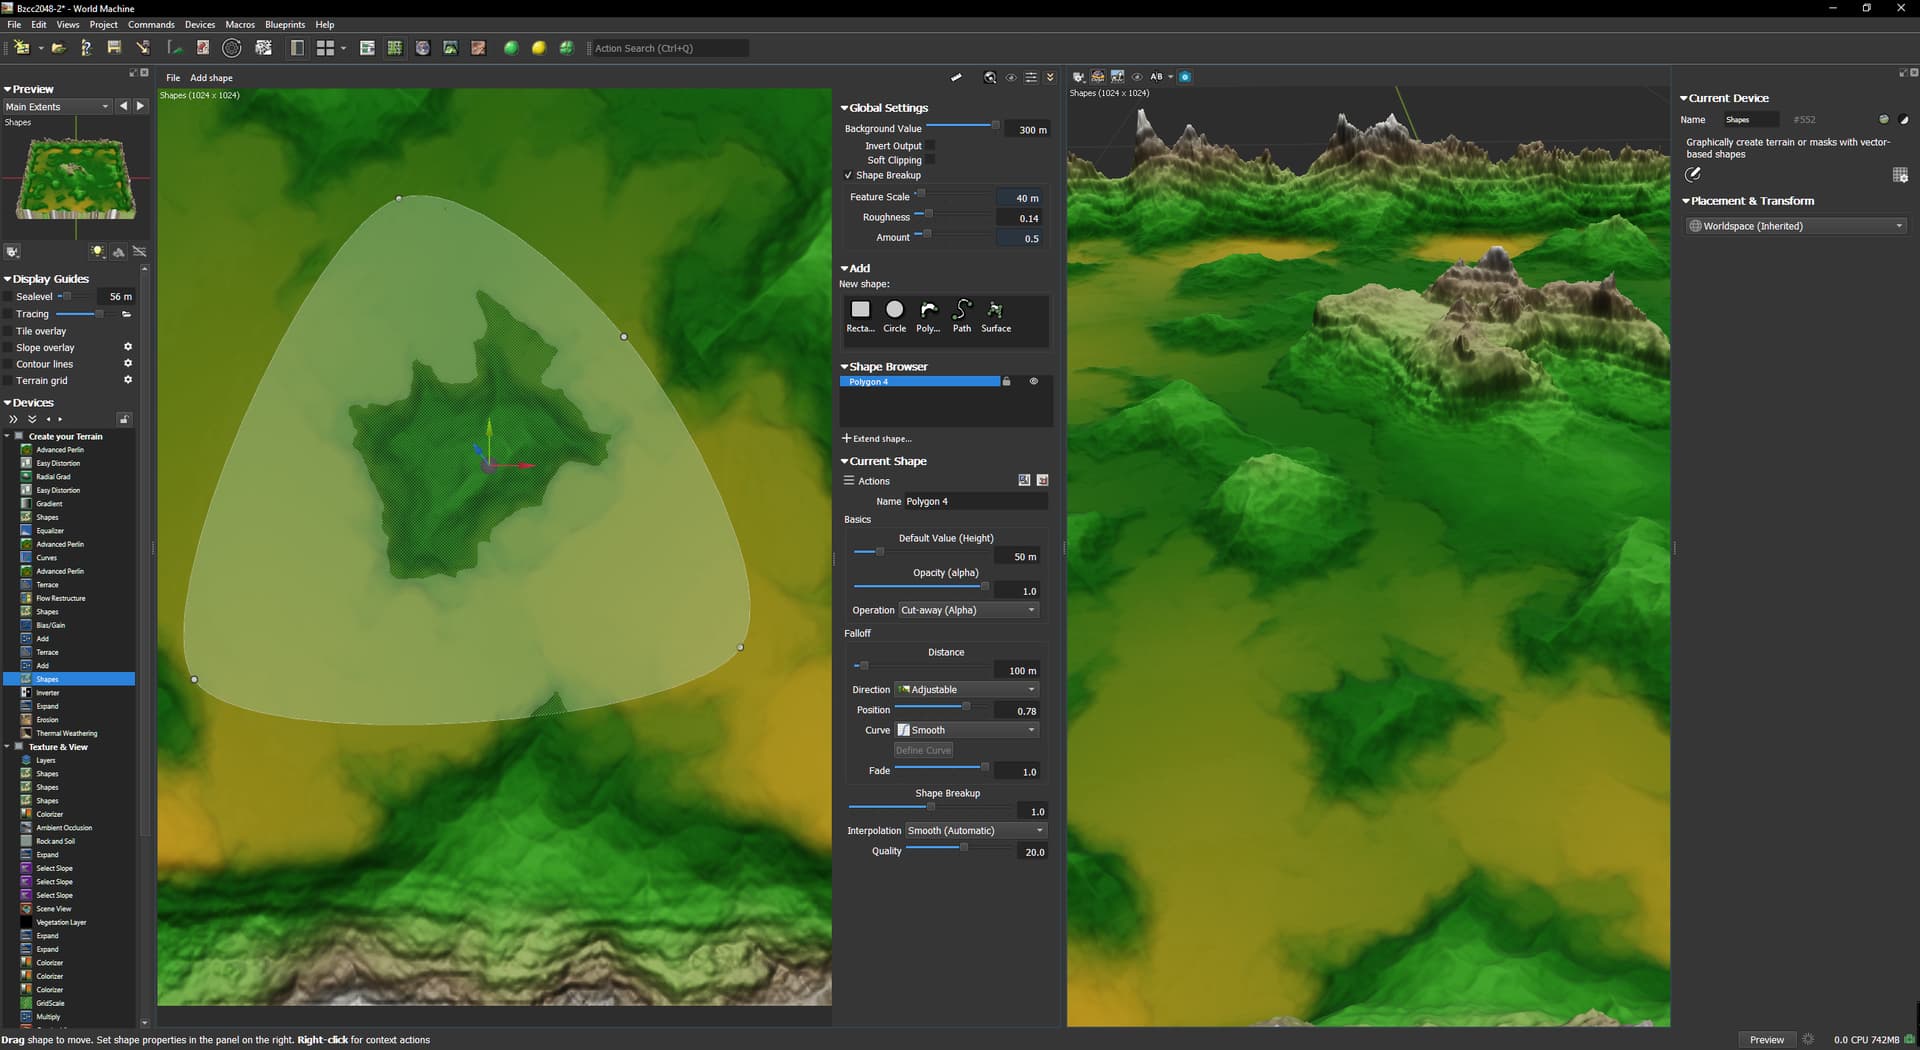The width and height of the screenshot is (1920, 1050).
Task: Add a new Circle shape
Action: (894, 310)
